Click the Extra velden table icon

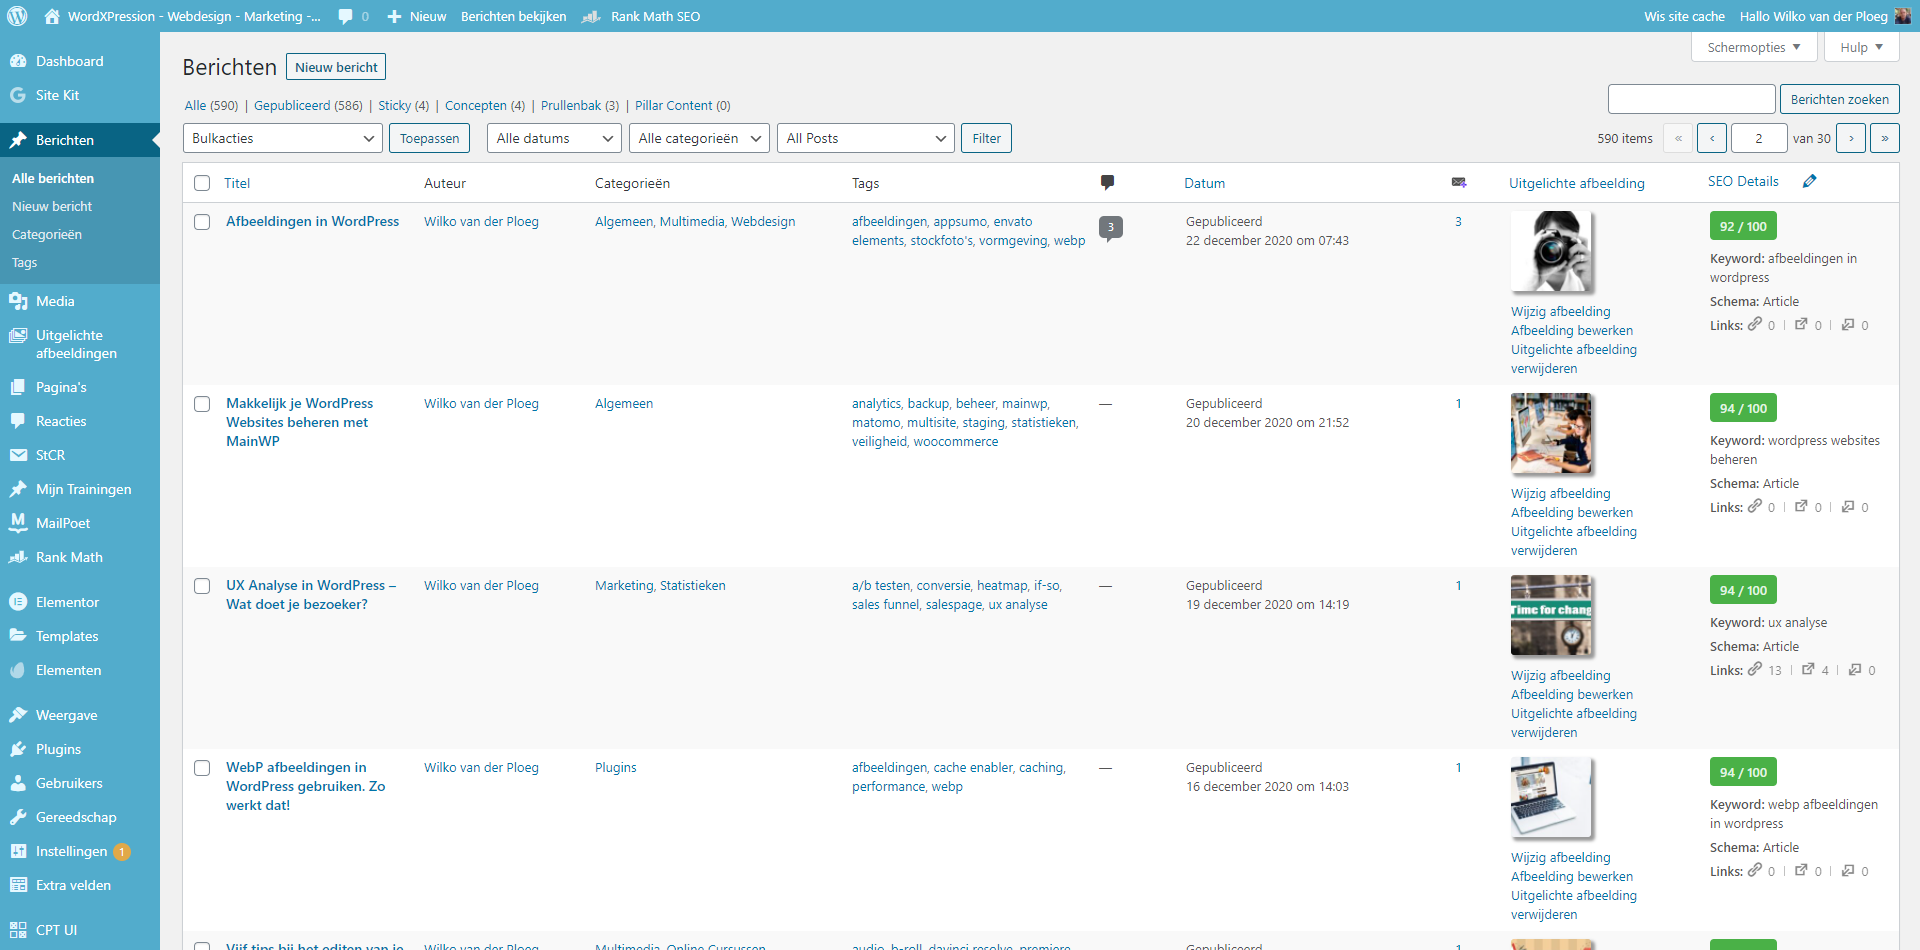(x=18, y=885)
